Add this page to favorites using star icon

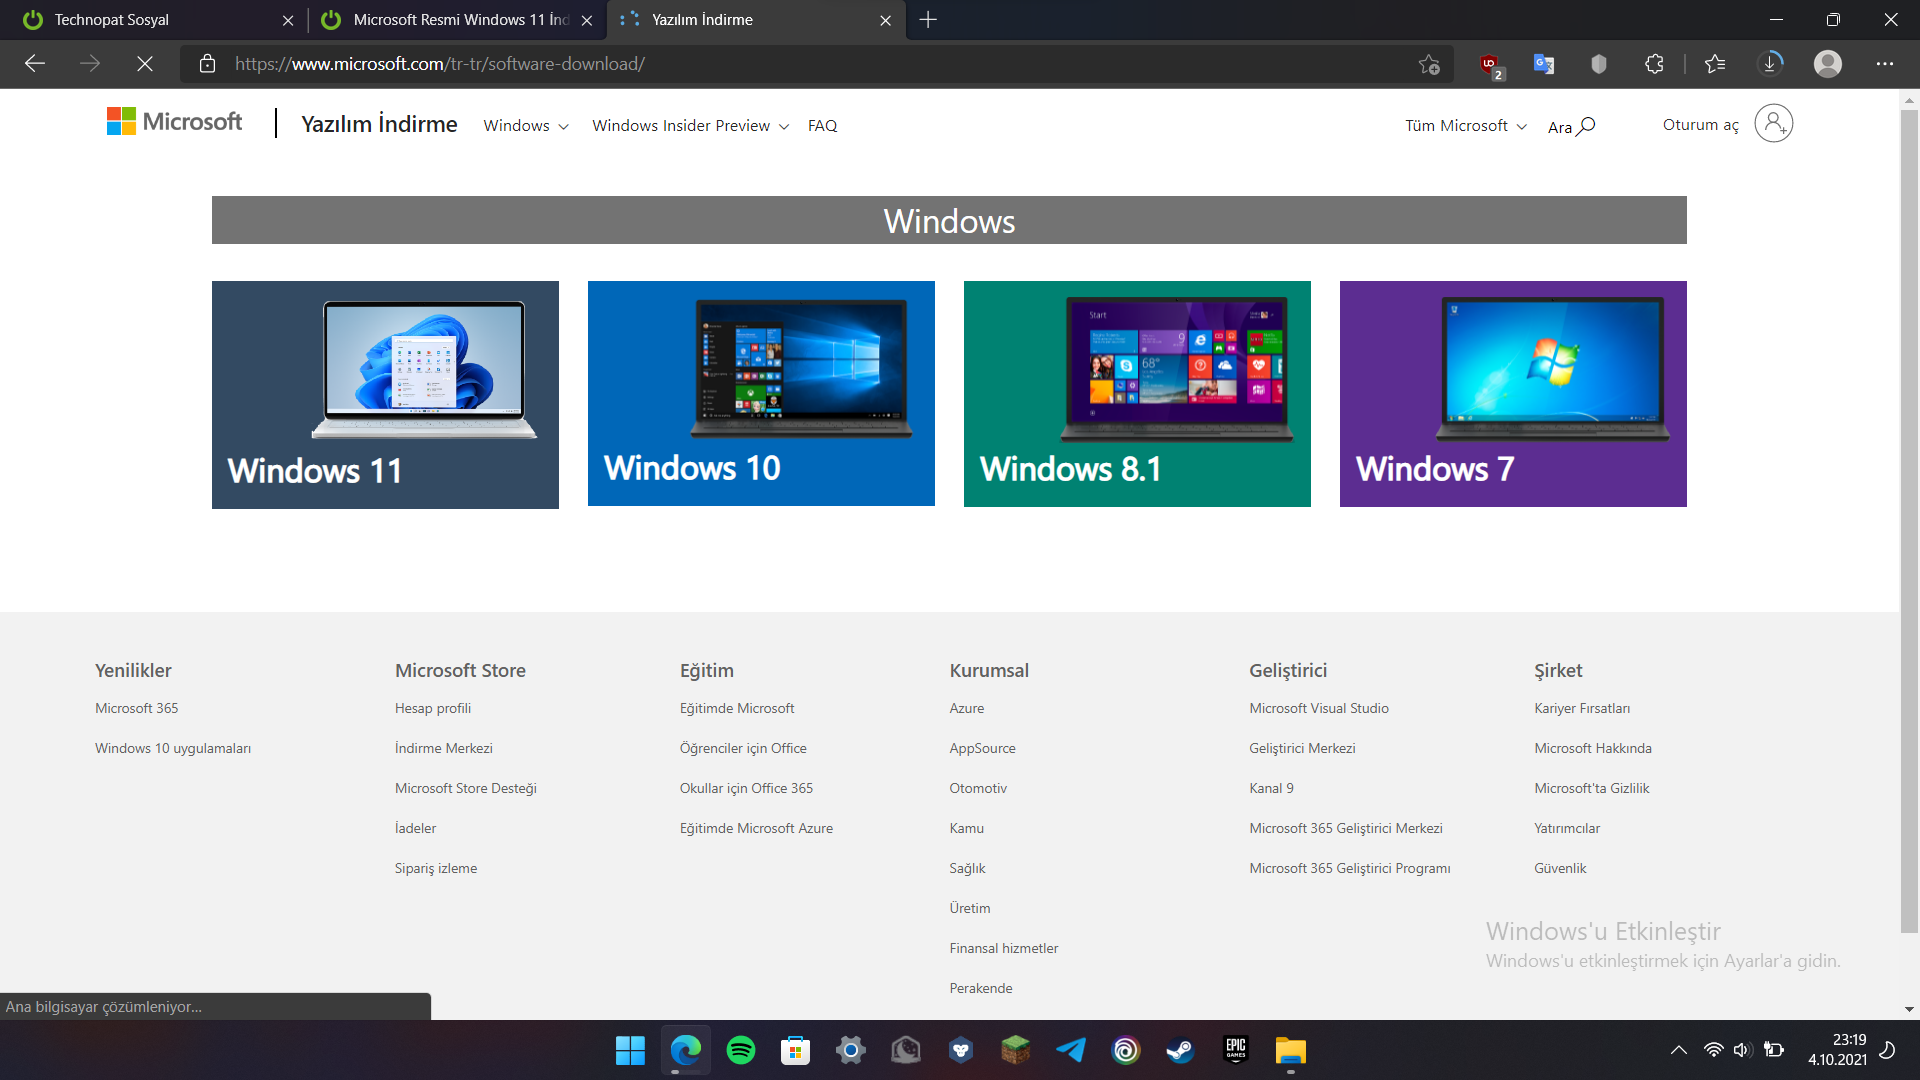pyautogui.click(x=1429, y=64)
